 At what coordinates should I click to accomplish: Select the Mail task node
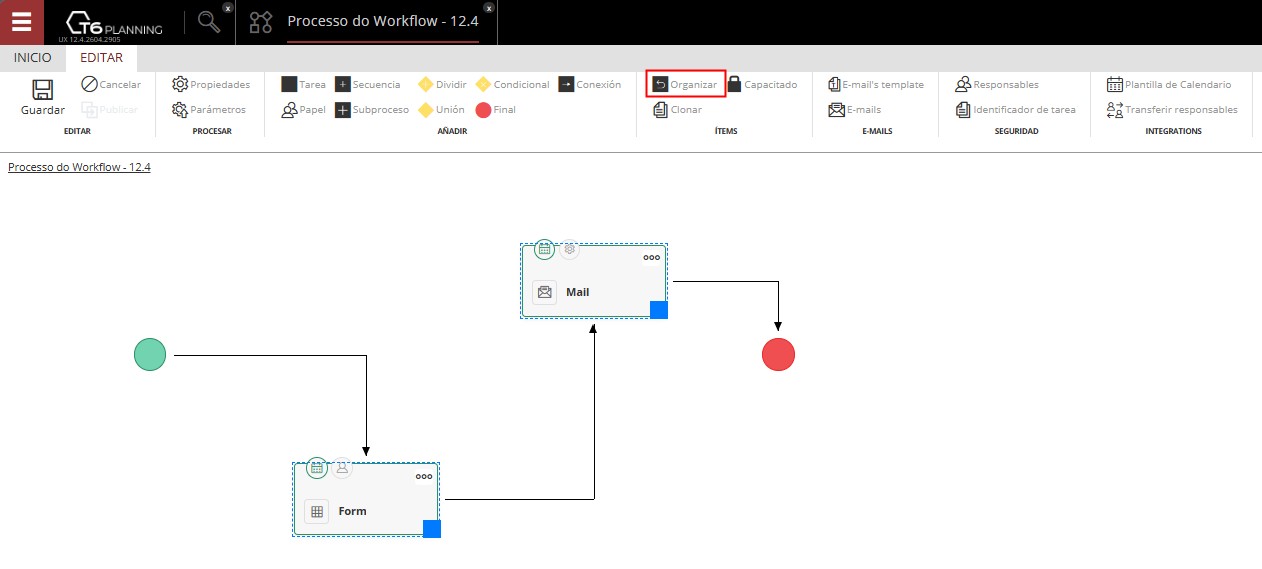(594, 282)
